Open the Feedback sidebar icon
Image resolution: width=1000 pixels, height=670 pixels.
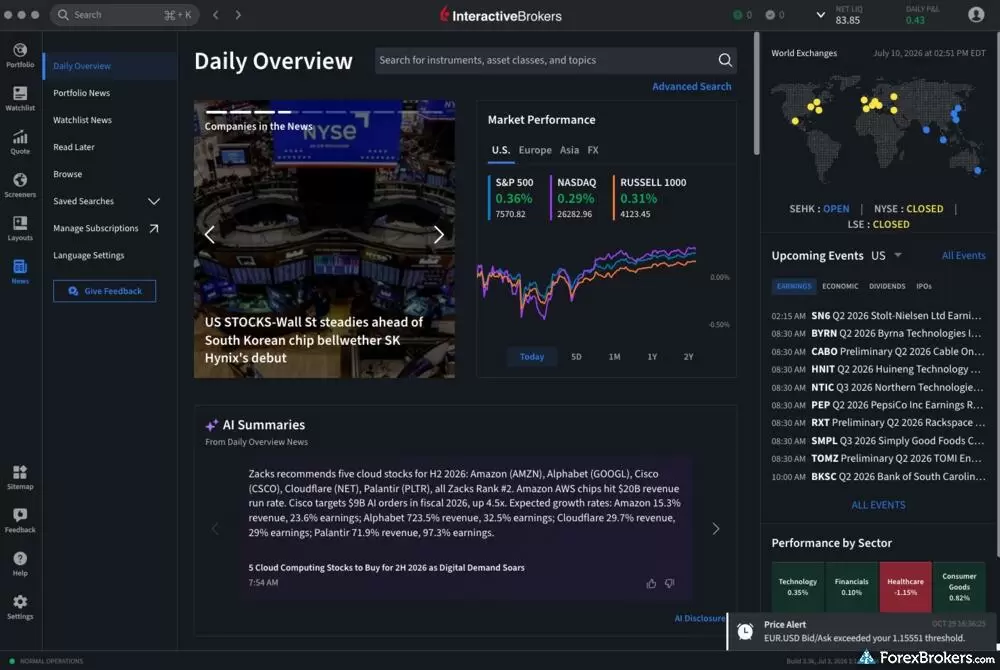[20, 520]
